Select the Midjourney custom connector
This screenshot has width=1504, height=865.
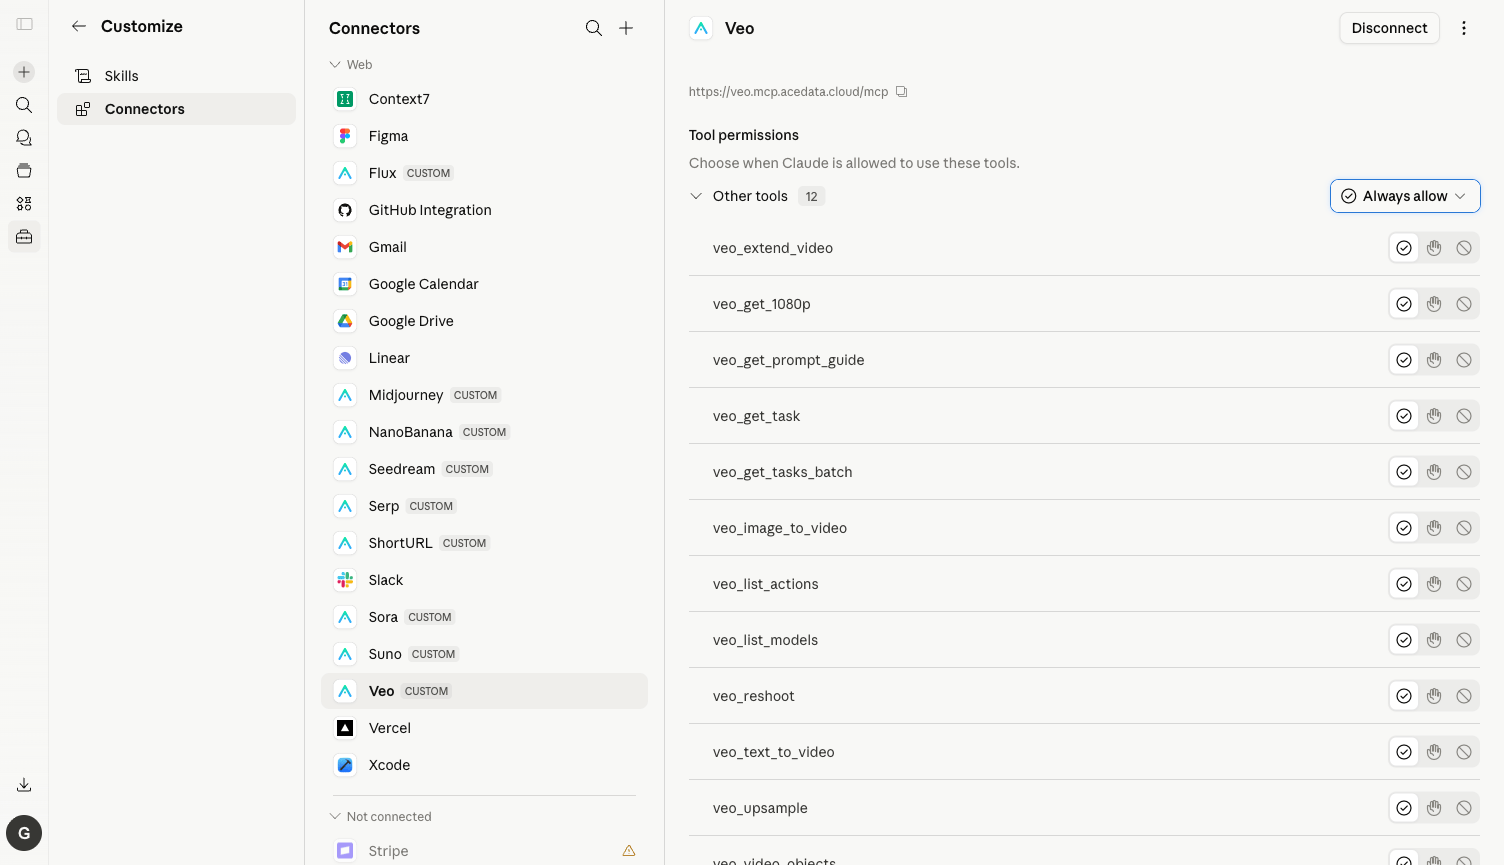(x=484, y=395)
